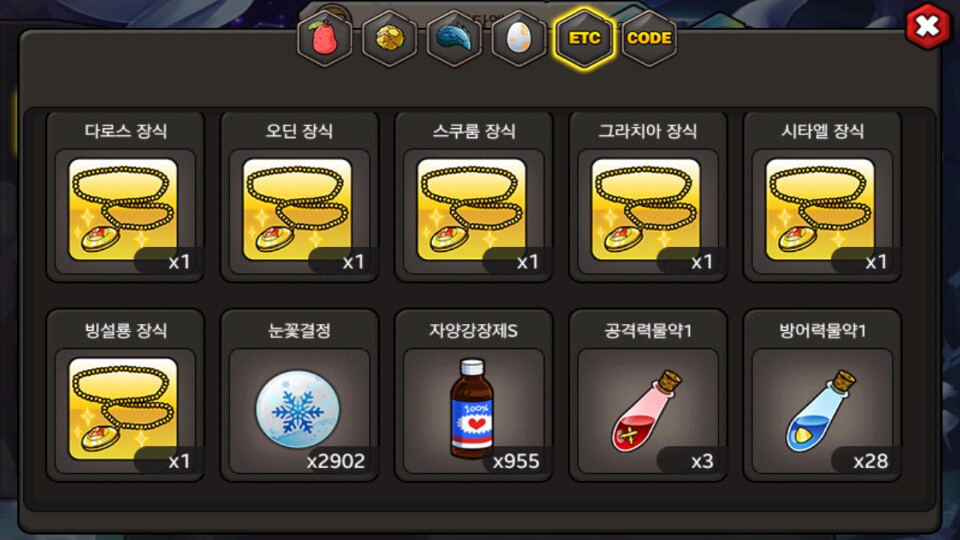Open the CODE tab
This screenshot has width=960, height=540.
[649, 39]
